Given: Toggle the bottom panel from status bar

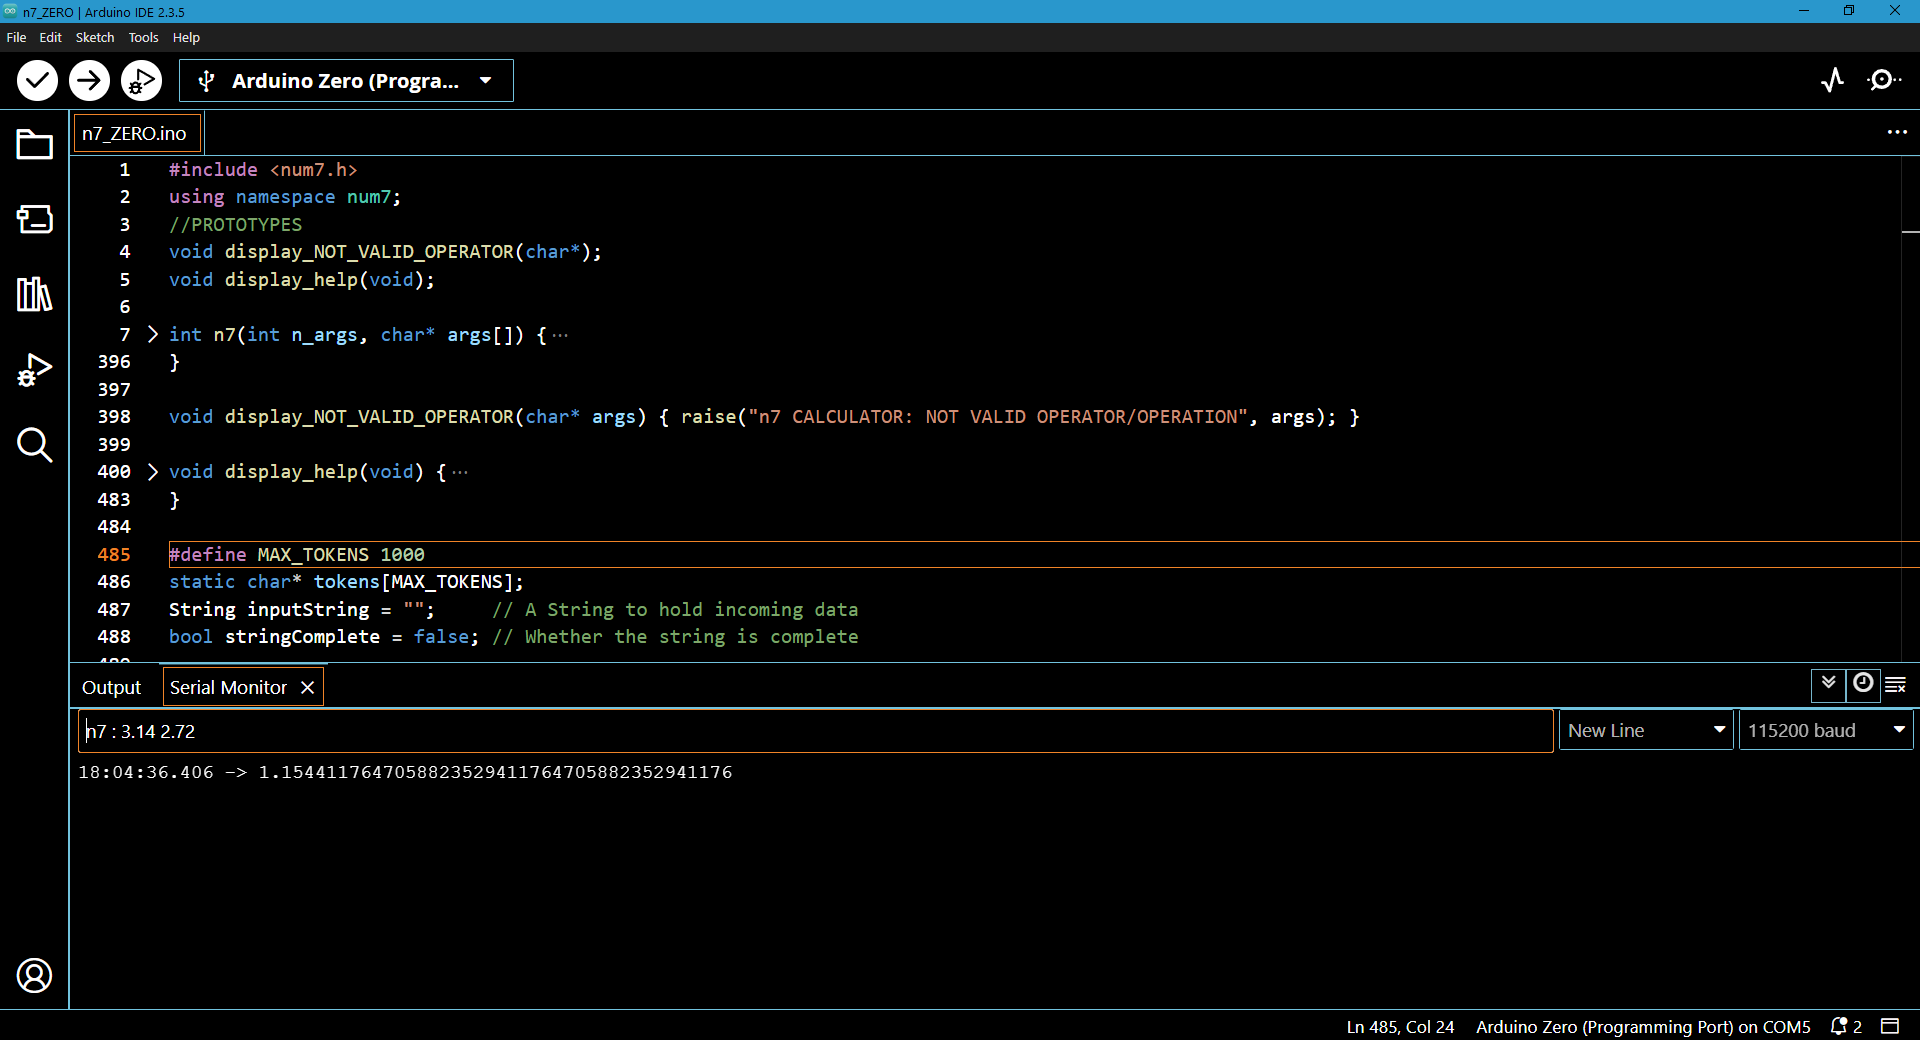Looking at the screenshot, I should 1890,1026.
